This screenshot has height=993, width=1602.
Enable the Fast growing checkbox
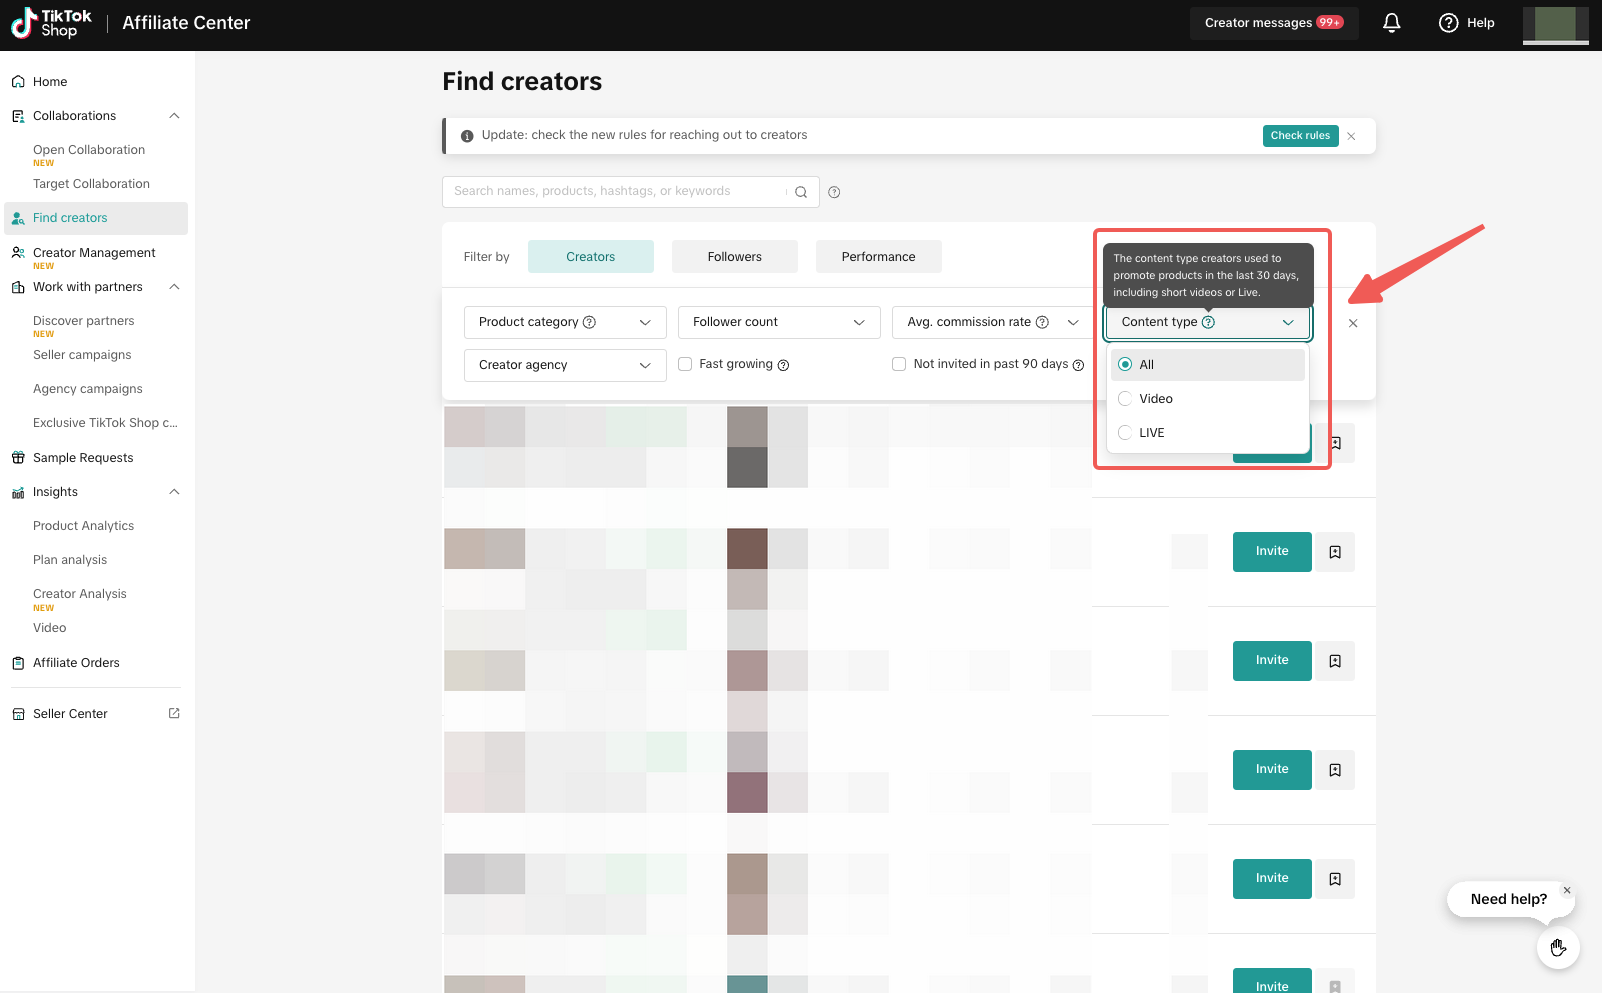pos(685,364)
